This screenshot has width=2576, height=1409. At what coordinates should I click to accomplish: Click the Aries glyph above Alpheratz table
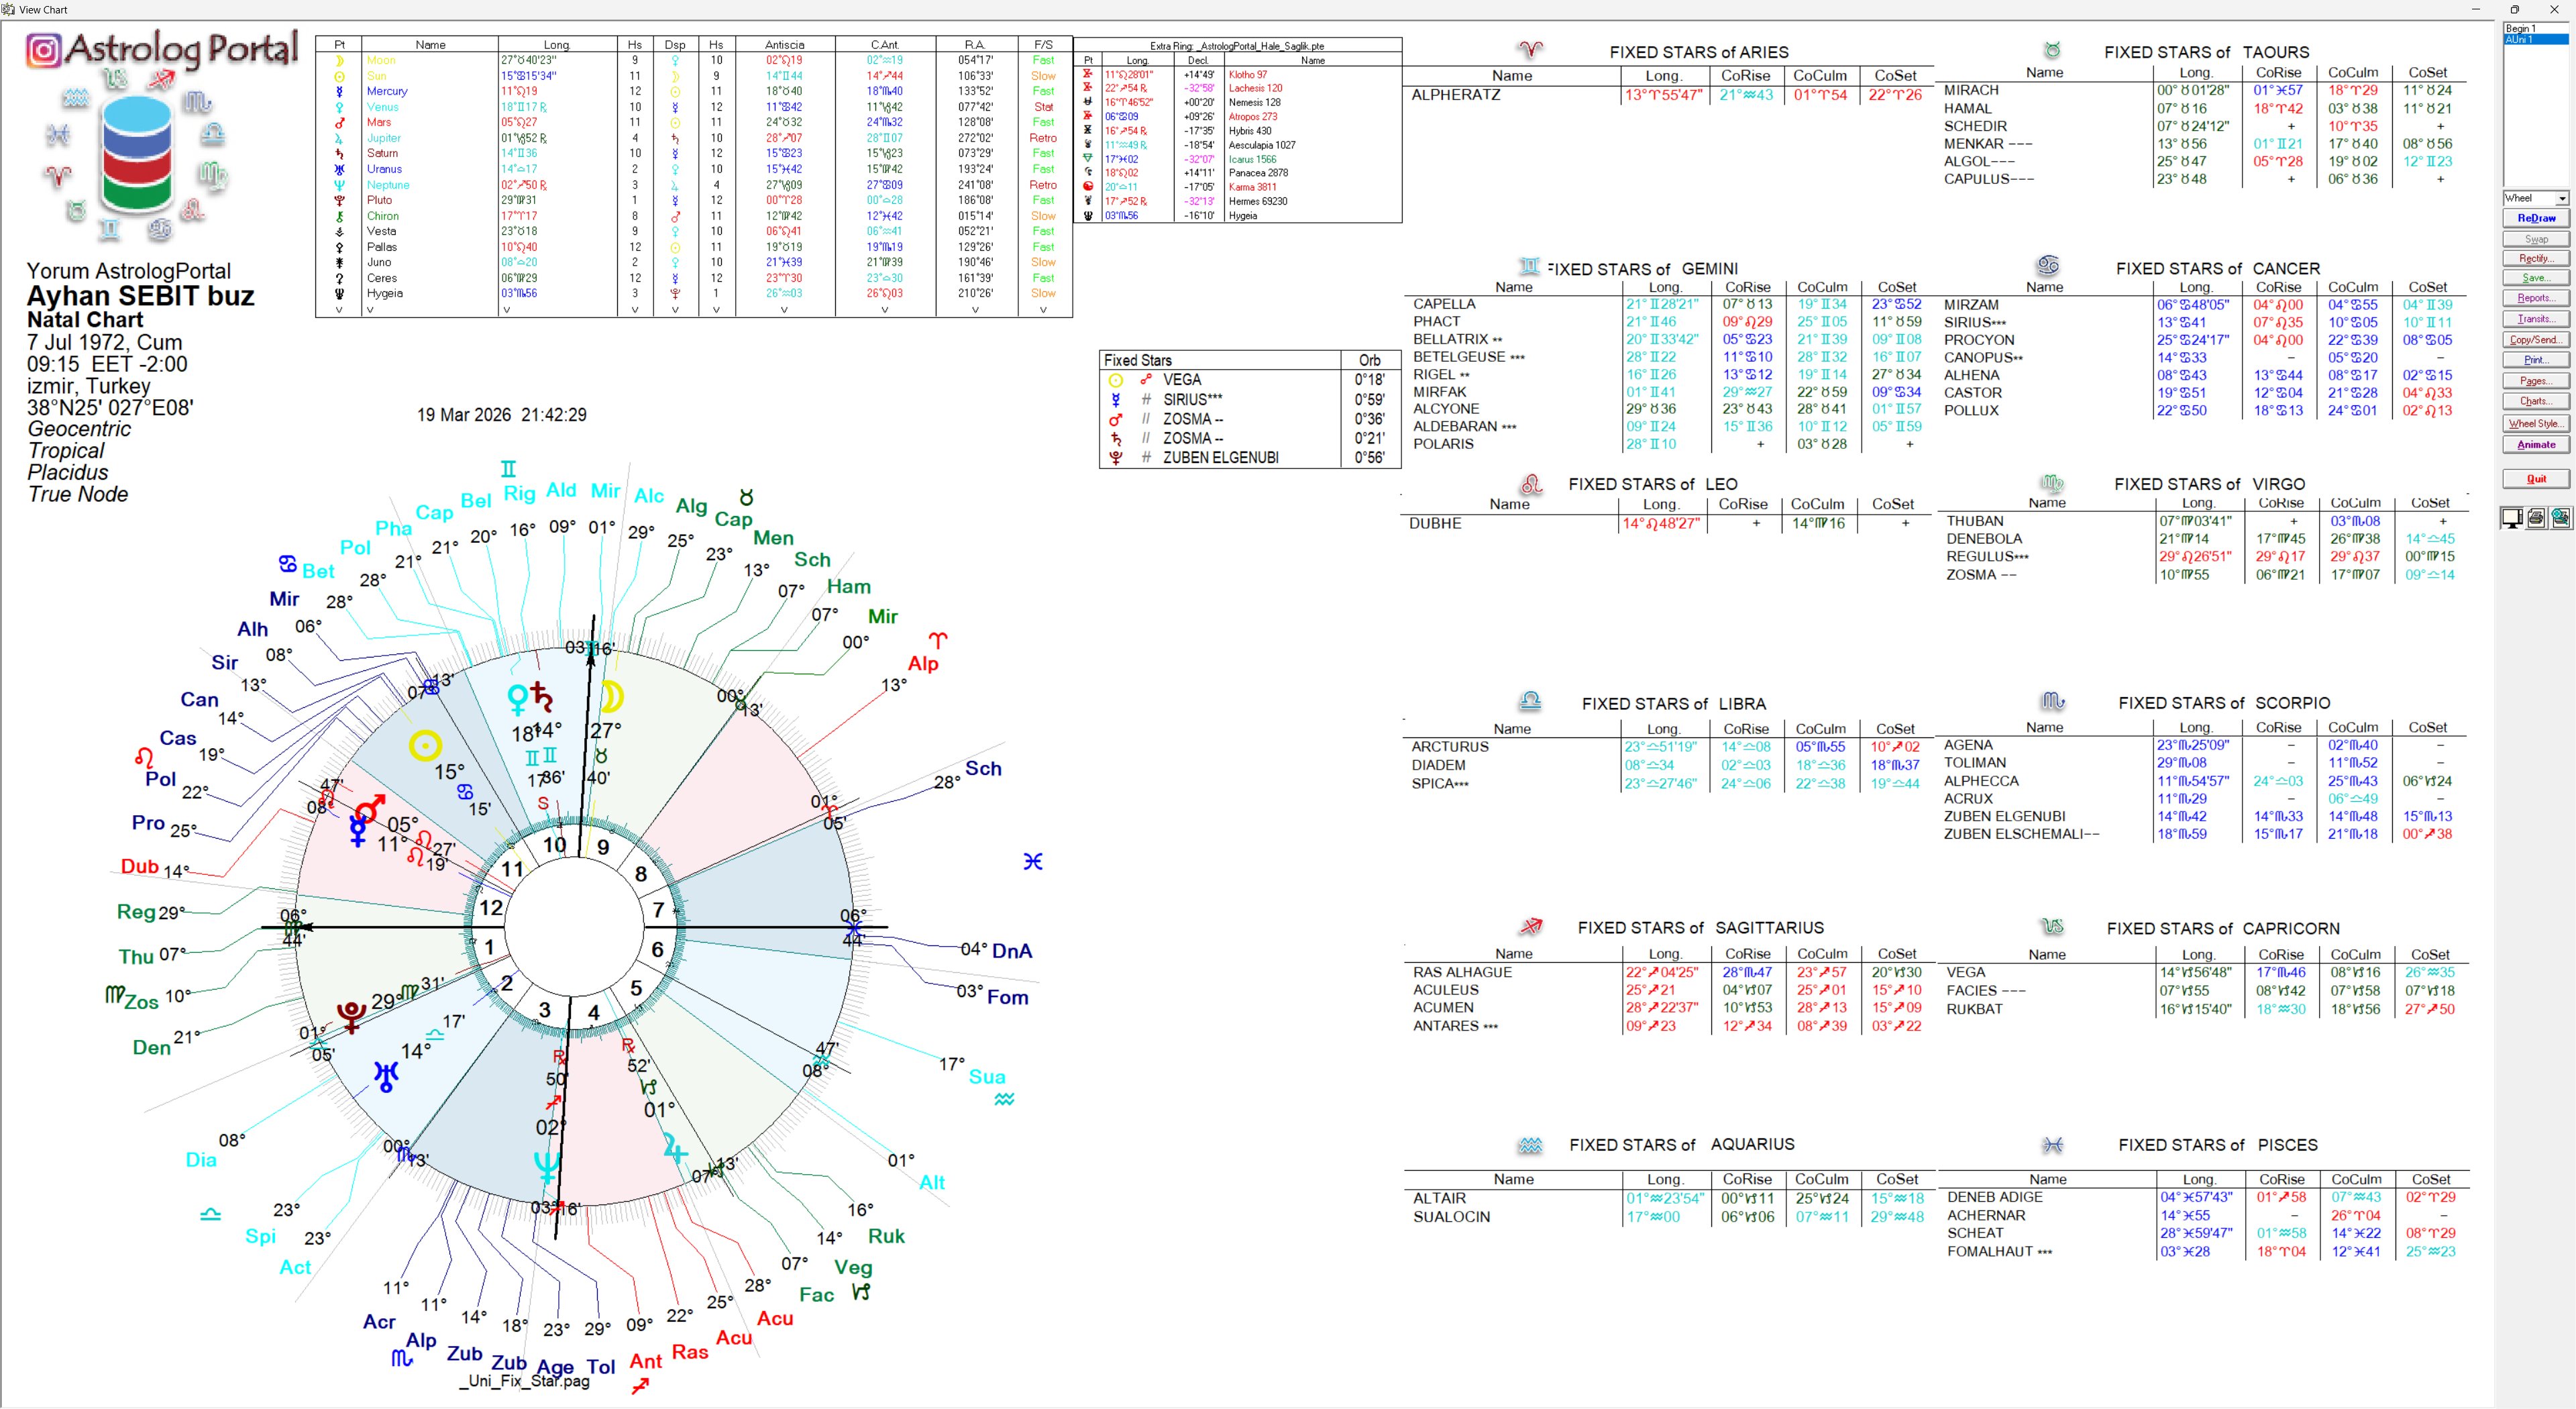pyautogui.click(x=1530, y=50)
